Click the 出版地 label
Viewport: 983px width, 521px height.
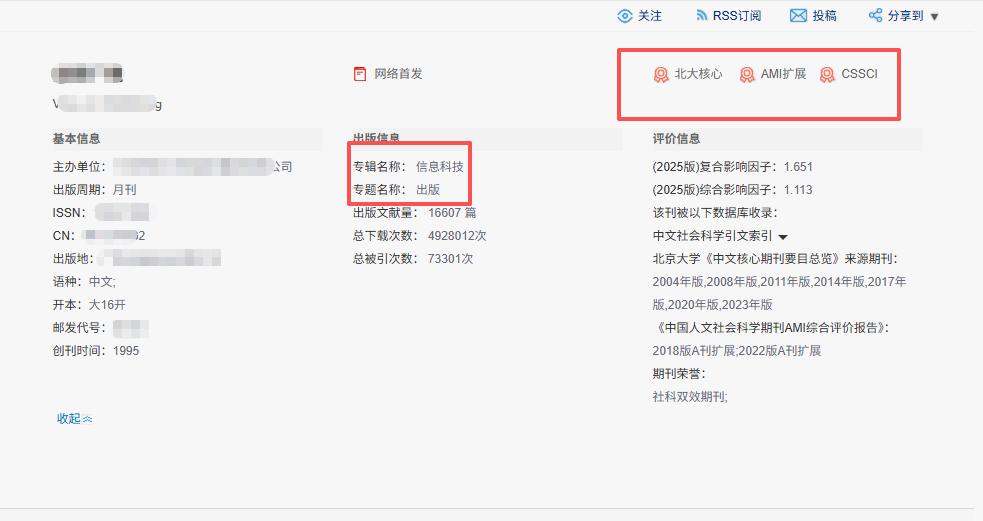pyautogui.click(x=73, y=258)
